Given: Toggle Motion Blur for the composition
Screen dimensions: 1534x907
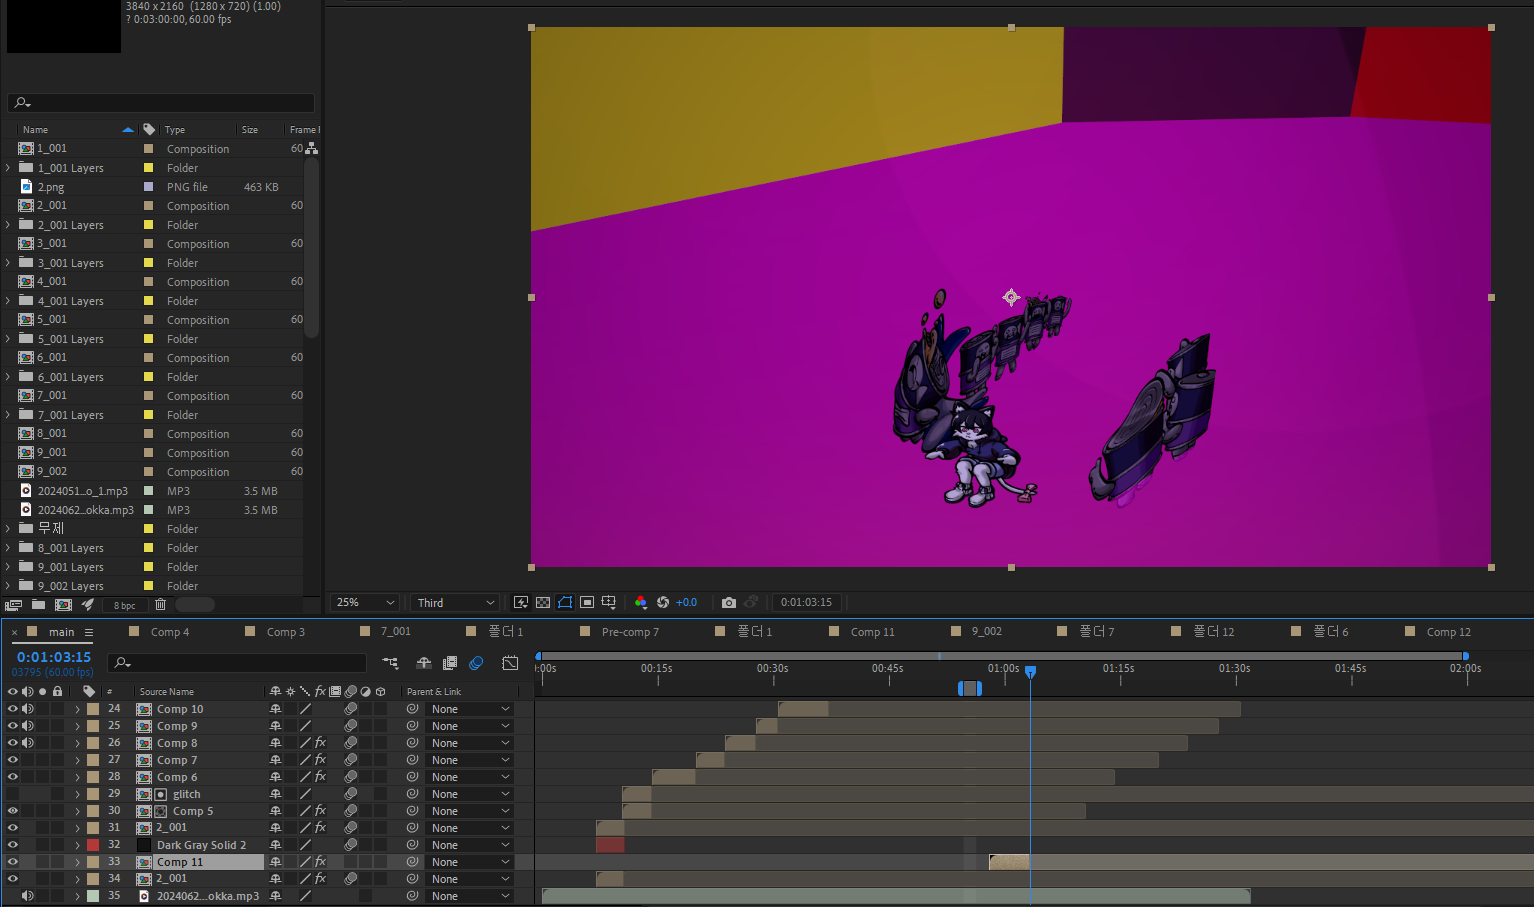Looking at the screenshot, I should [x=476, y=663].
